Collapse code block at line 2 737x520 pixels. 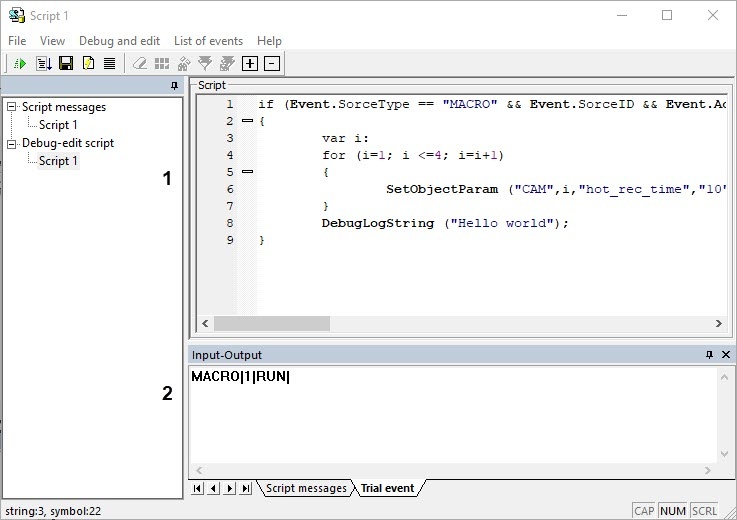coord(247,121)
